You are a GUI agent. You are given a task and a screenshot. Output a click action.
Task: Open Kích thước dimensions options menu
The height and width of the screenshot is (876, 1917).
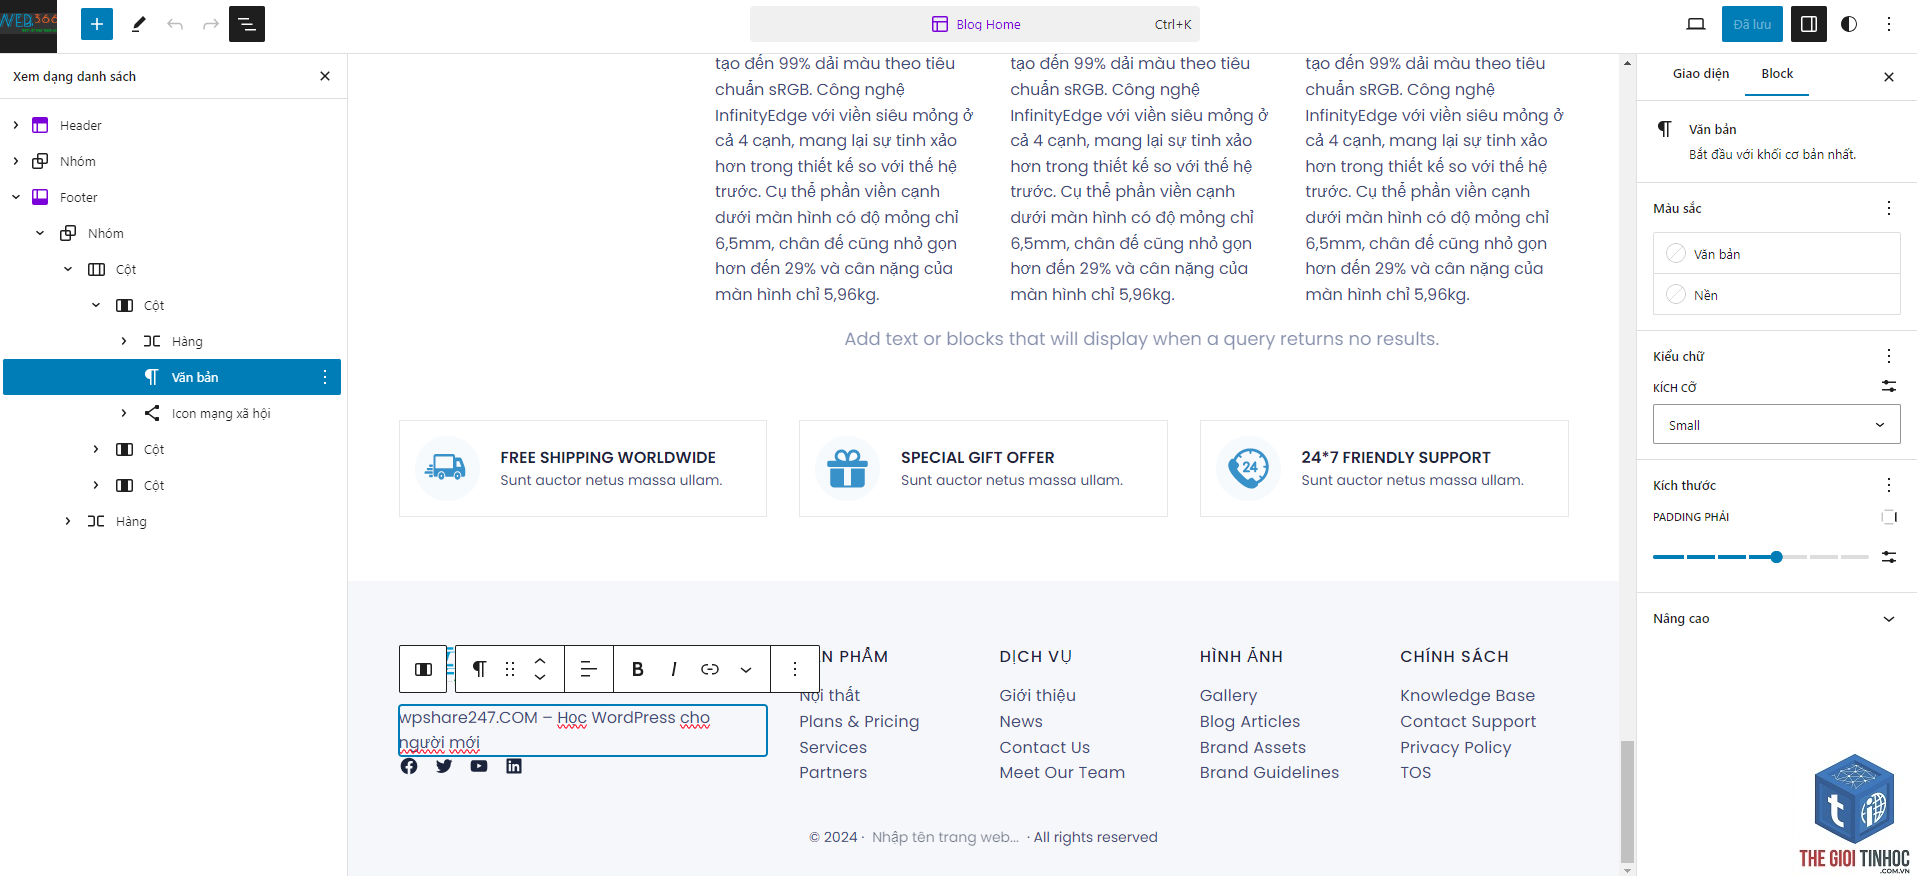[x=1889, y=485]
